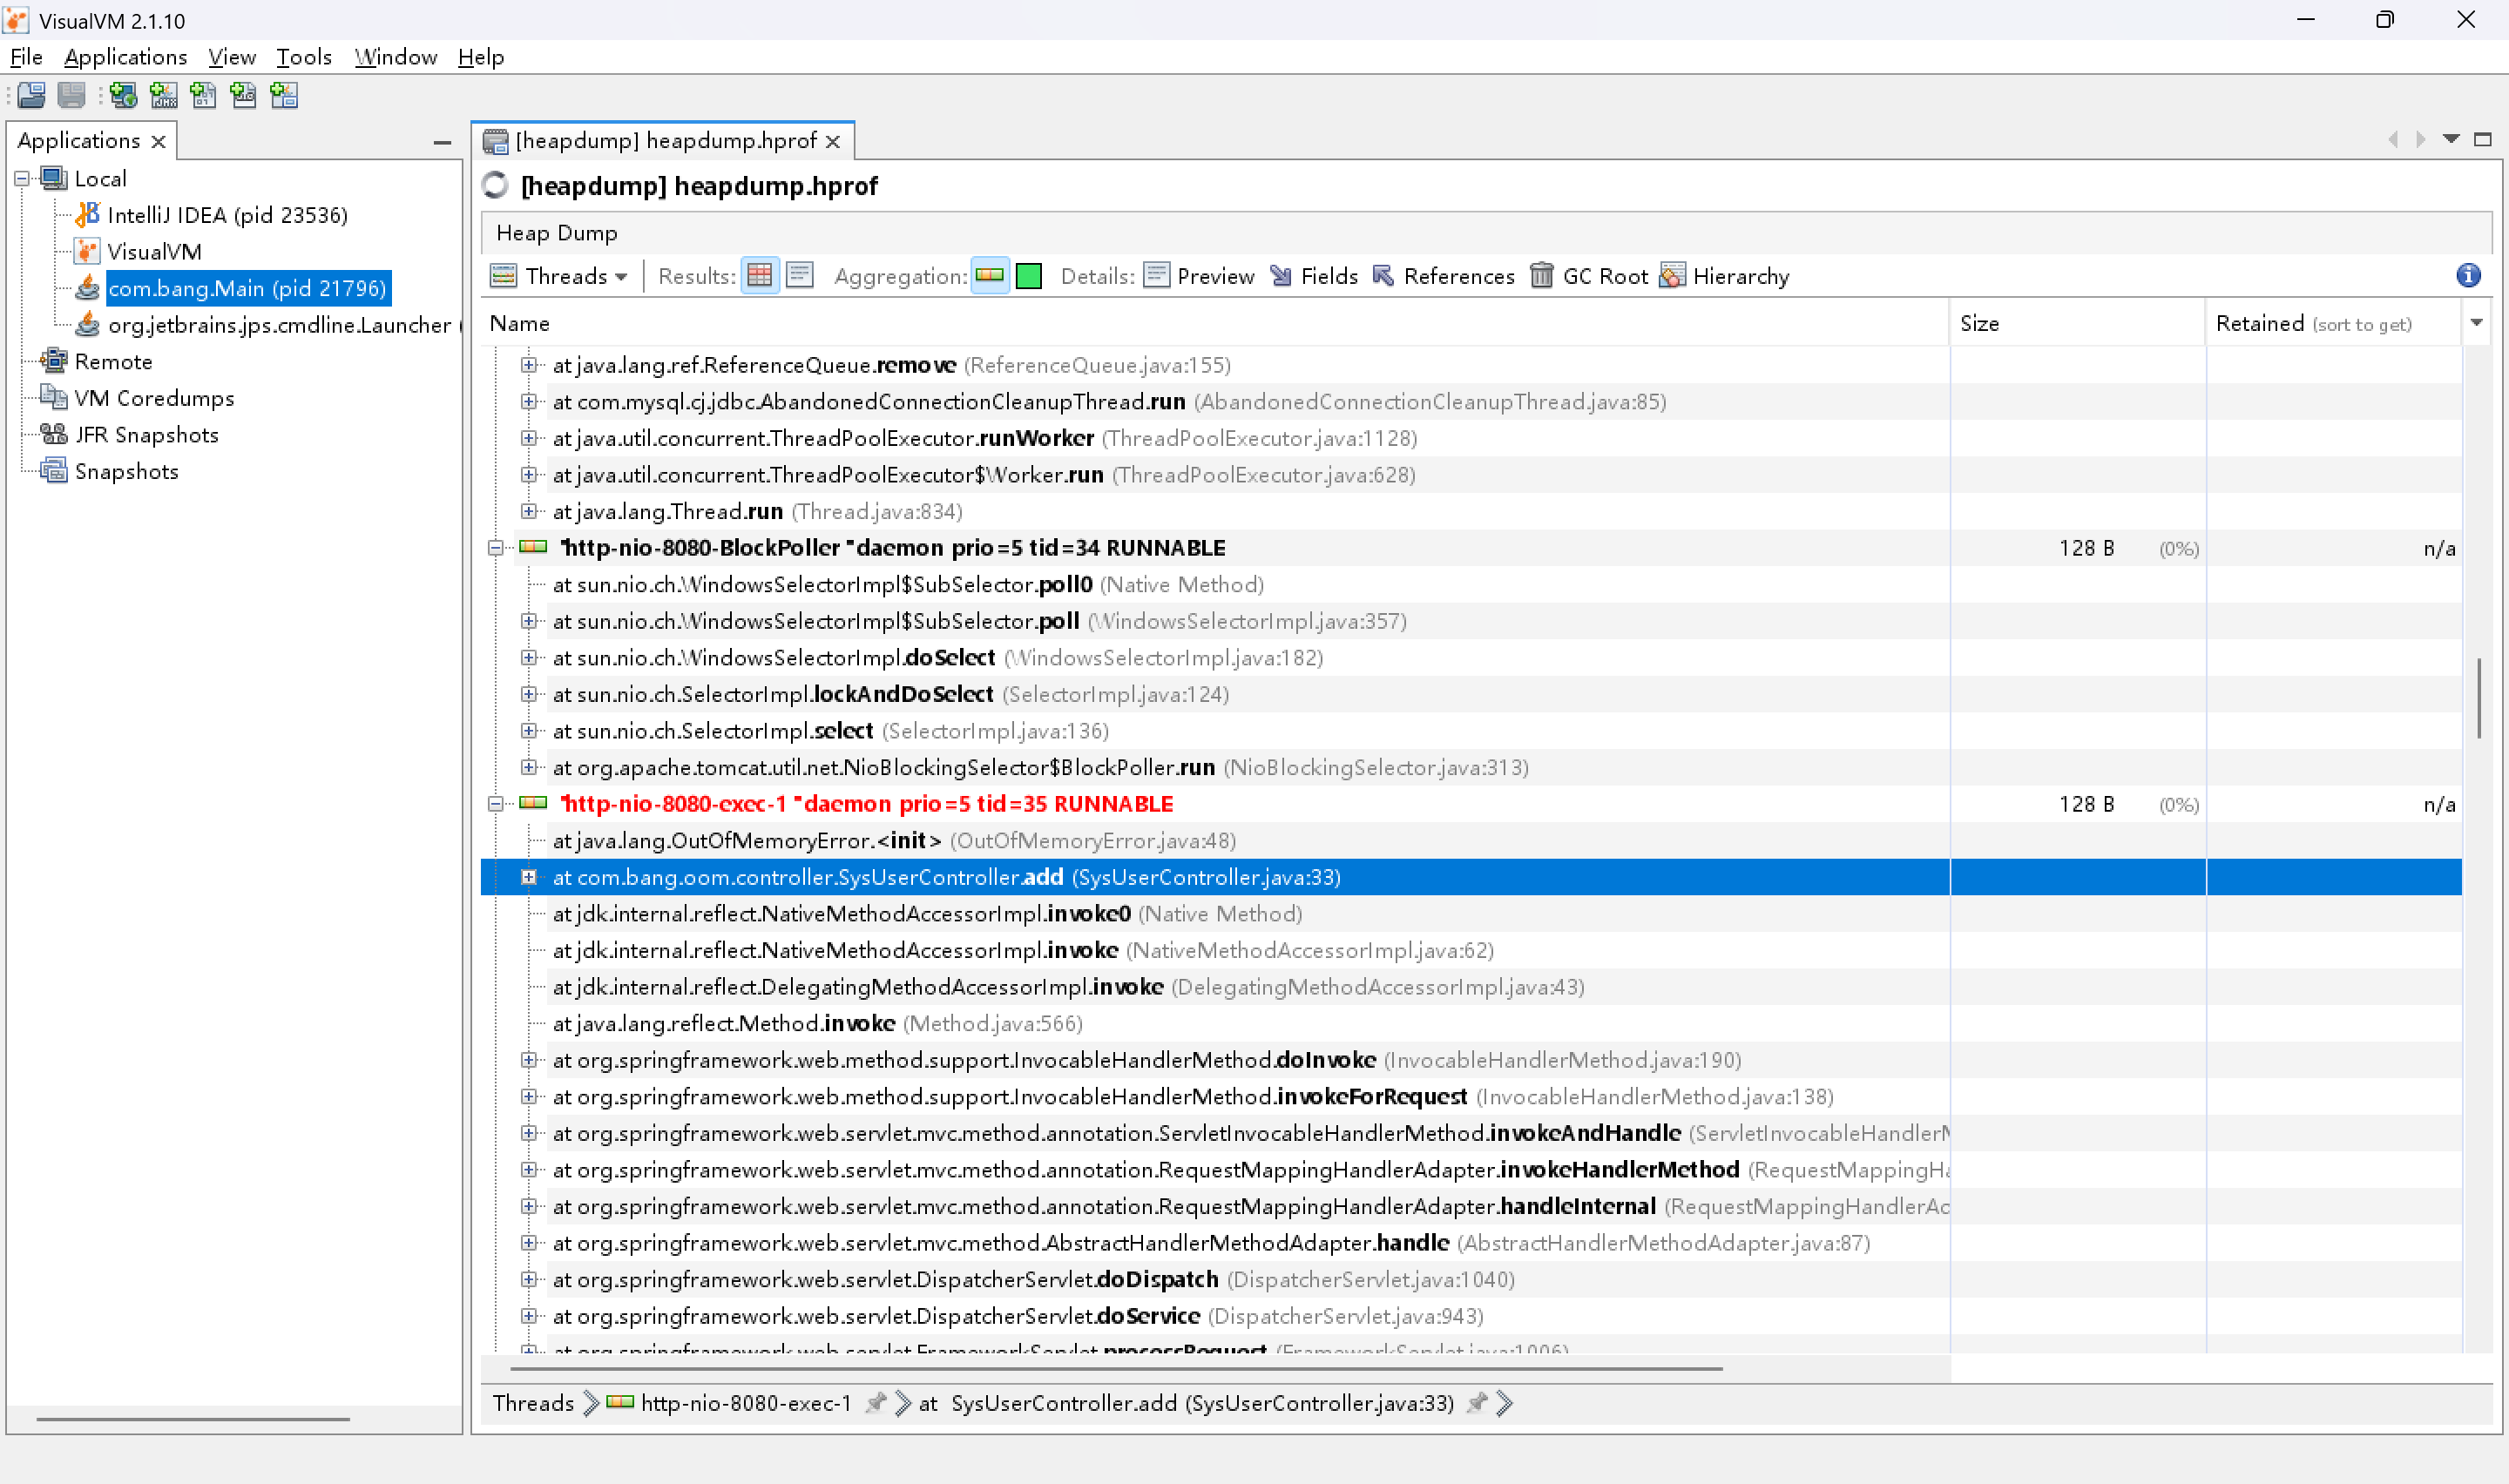Expand the SysUserController.add stack frame

tap(529, 877)
